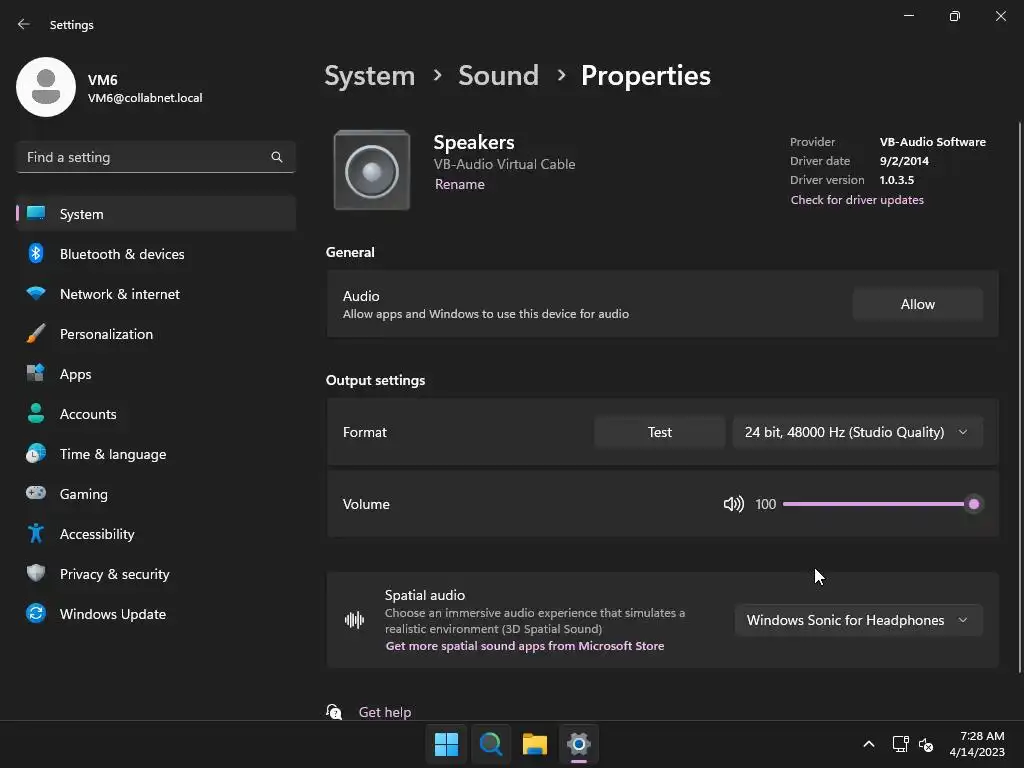Select Time & language in the sidebar
Viewport: 1024px width, 768px height.
click(113, 454)
